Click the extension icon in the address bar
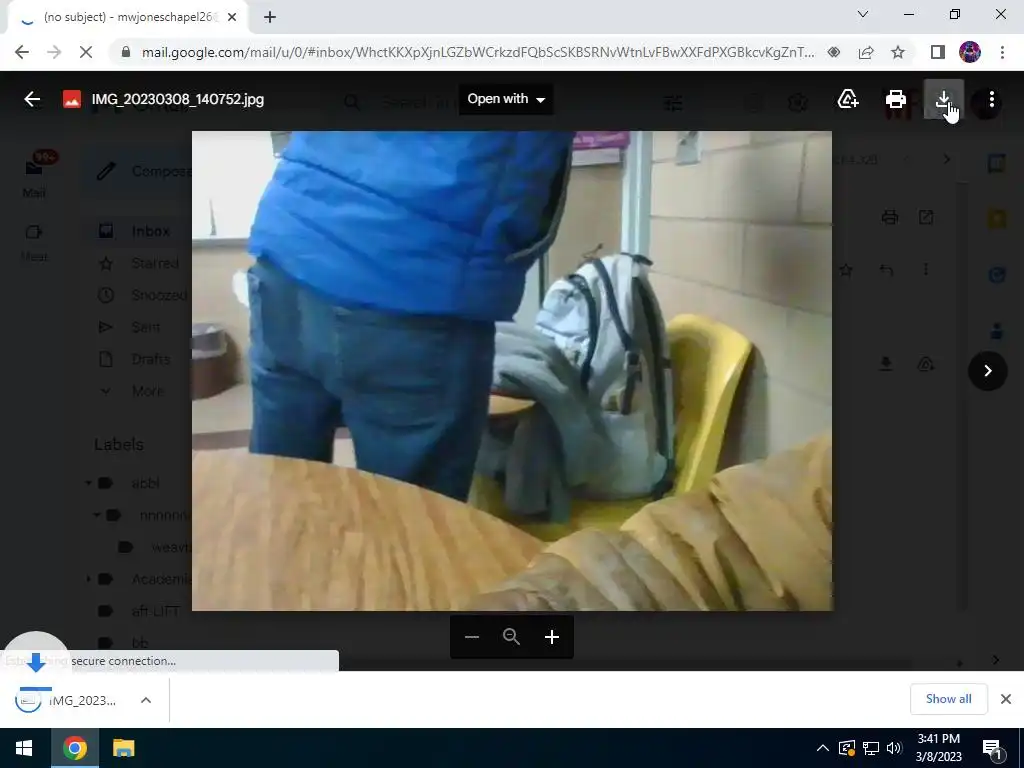Image resolution: width=1024 pixels, height=768 pixels. (x=833, y=52)
